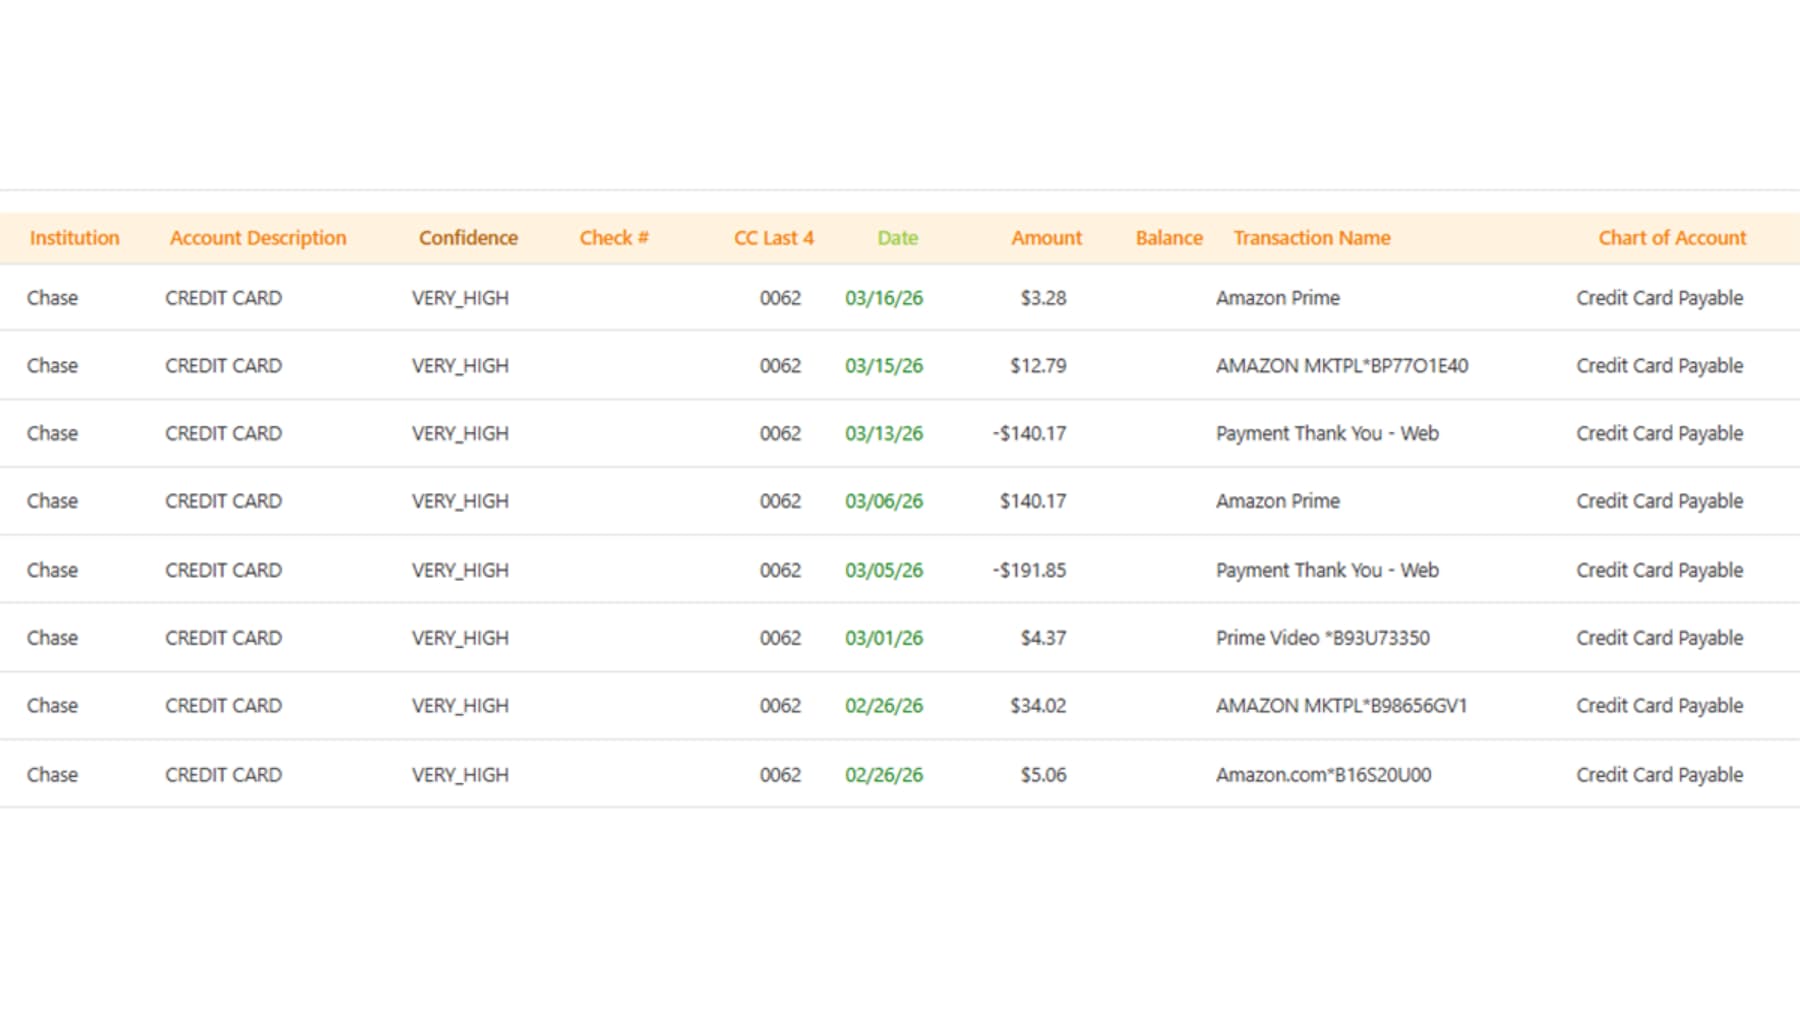Sort by the Confidence column header

tap(468, 238)
